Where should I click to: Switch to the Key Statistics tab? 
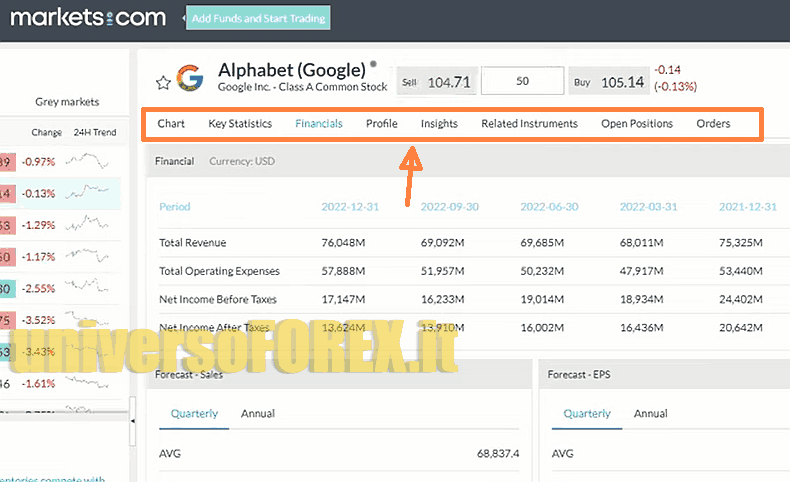[x=240, y=124]
